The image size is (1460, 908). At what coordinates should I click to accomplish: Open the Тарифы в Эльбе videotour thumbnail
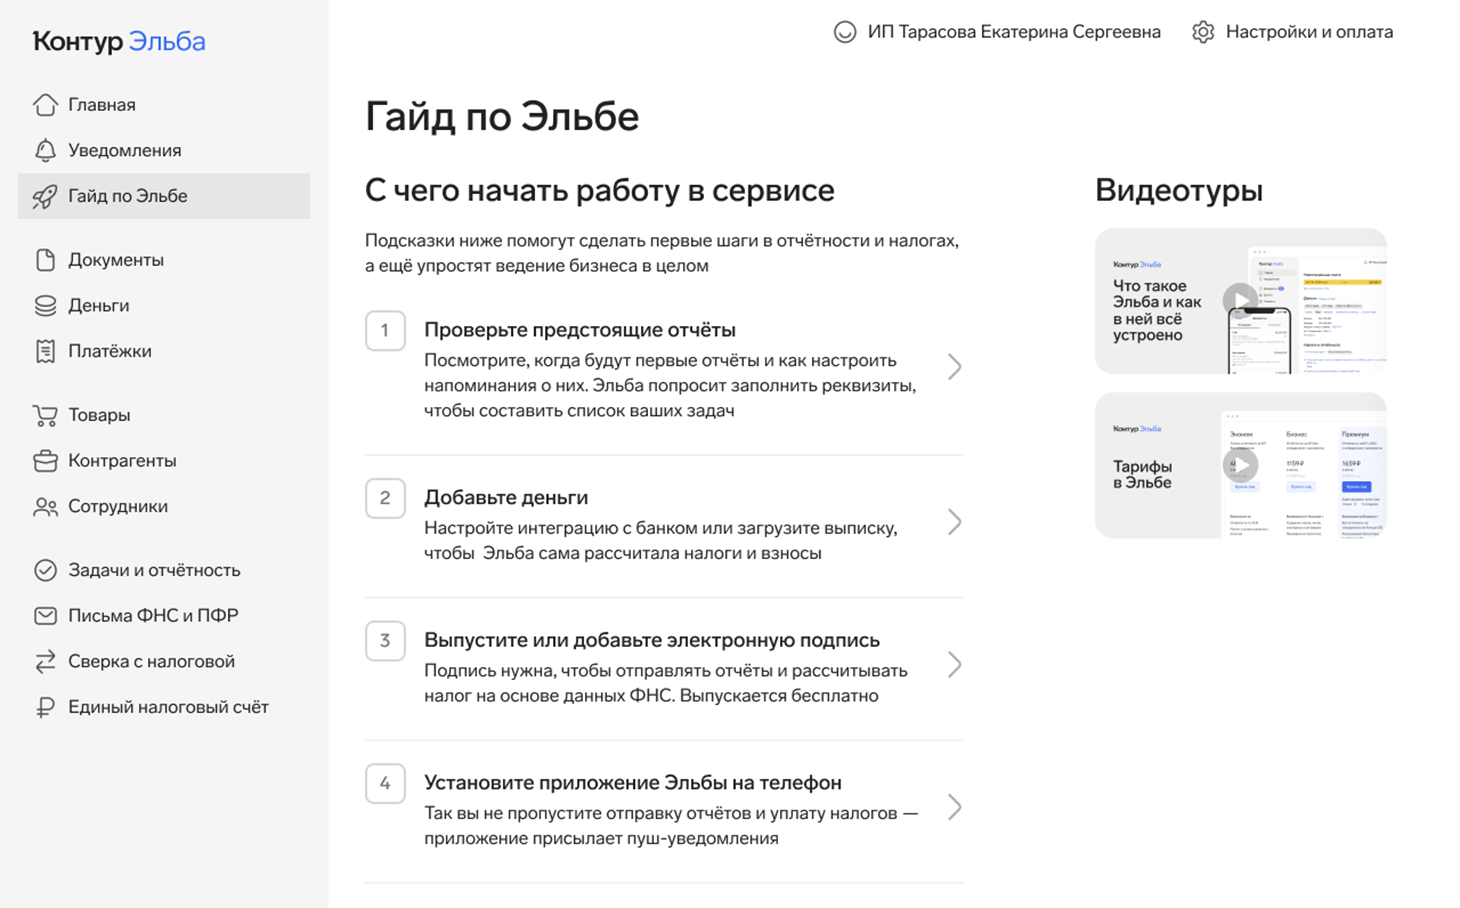pos(1241,465)
